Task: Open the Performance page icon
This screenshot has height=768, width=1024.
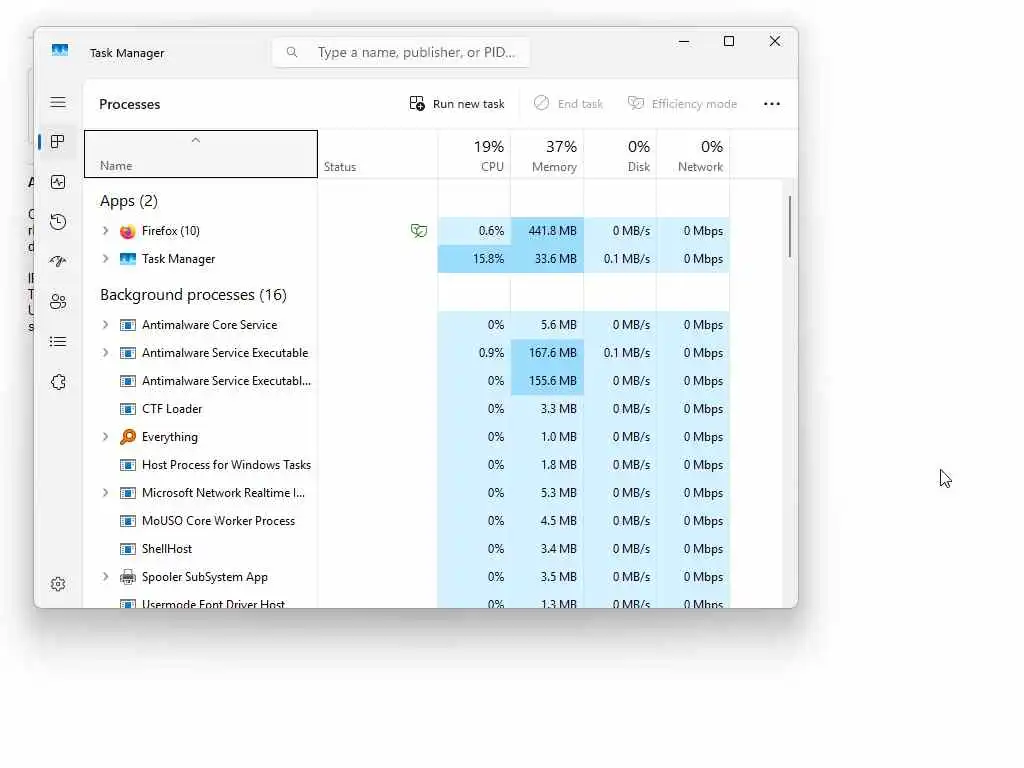Action: pos(58,182)
